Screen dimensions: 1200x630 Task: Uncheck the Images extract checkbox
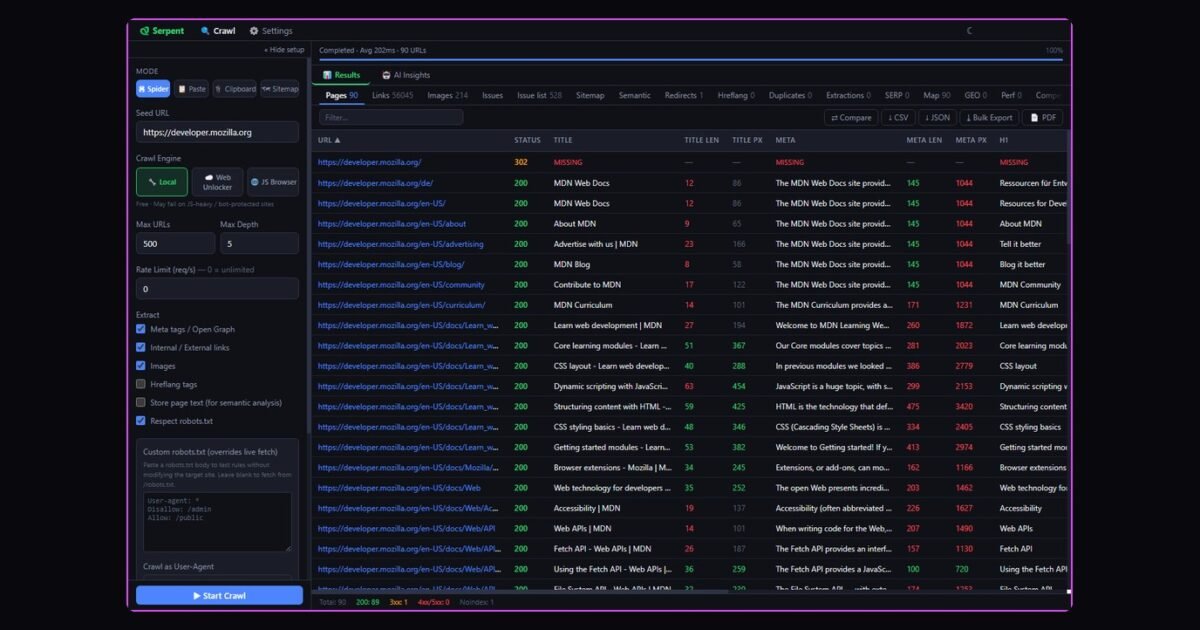click(x=141, y=366)
